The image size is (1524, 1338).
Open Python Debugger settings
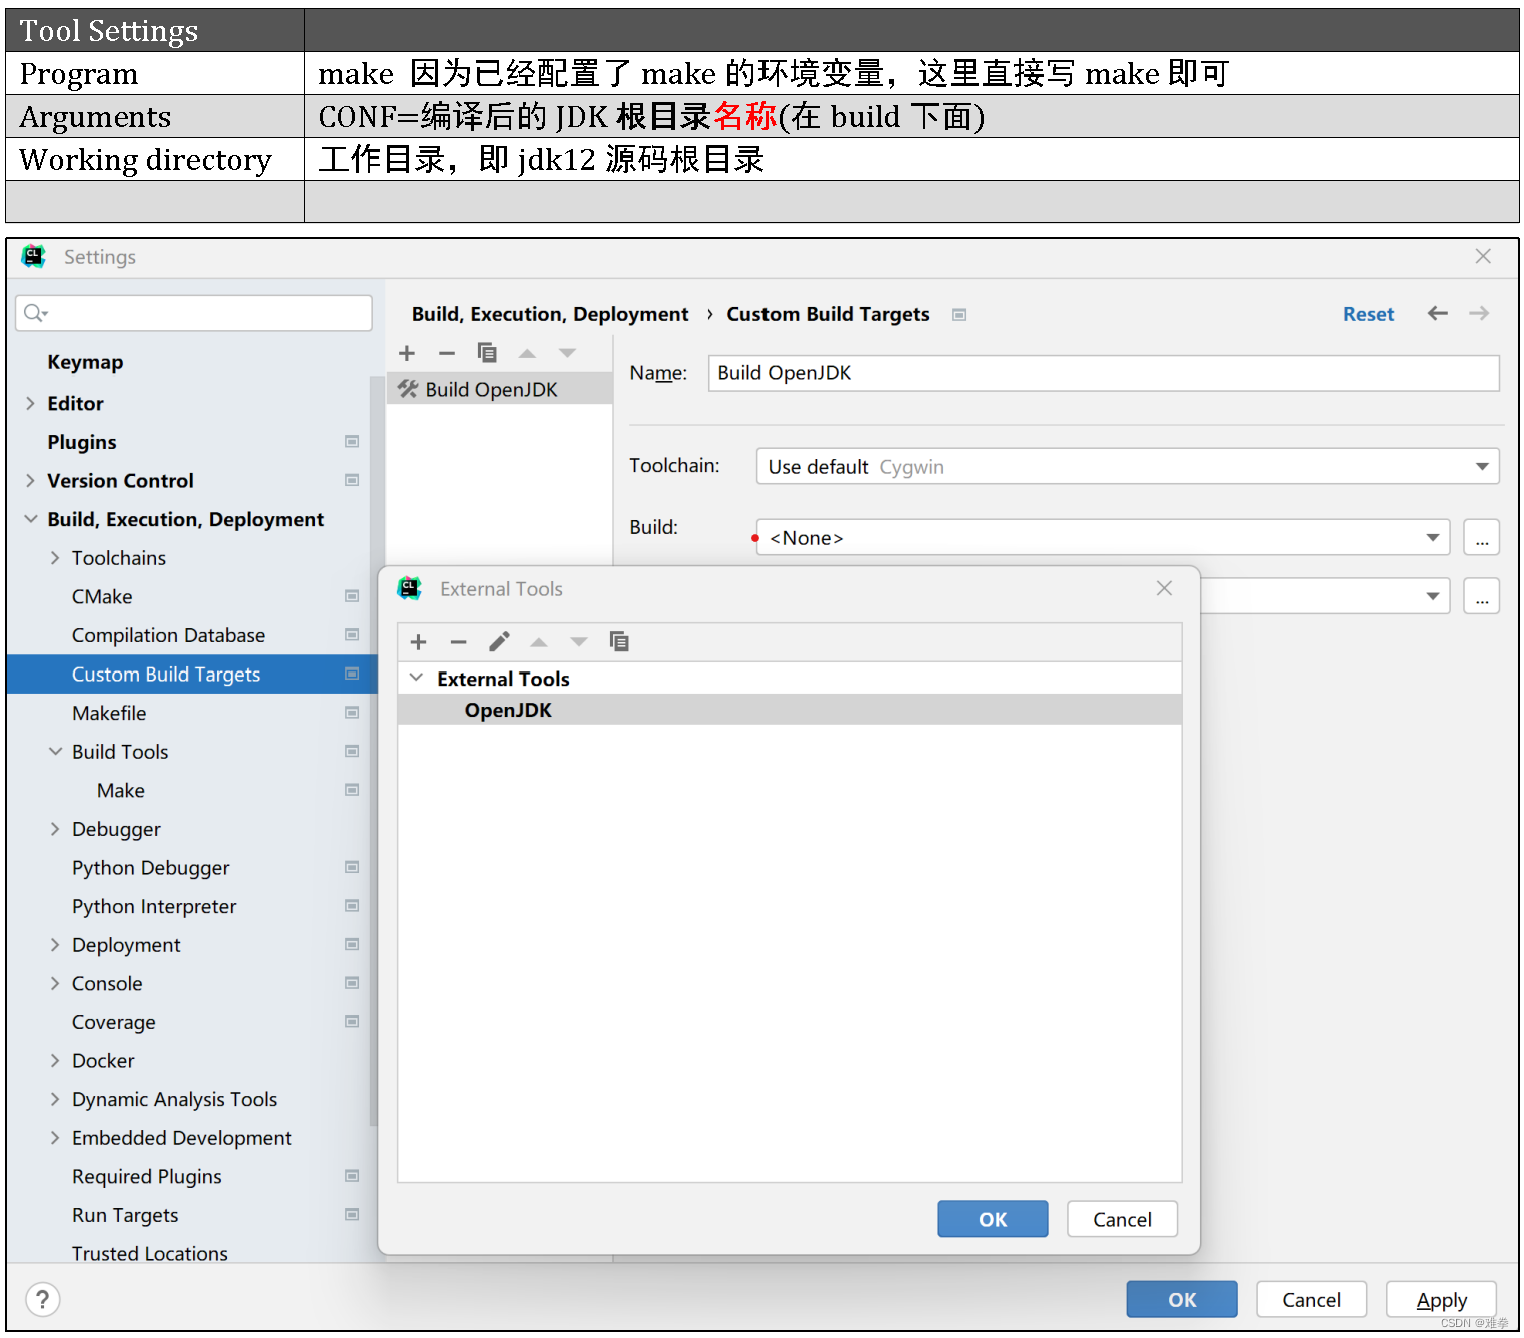tap(151, 868)
